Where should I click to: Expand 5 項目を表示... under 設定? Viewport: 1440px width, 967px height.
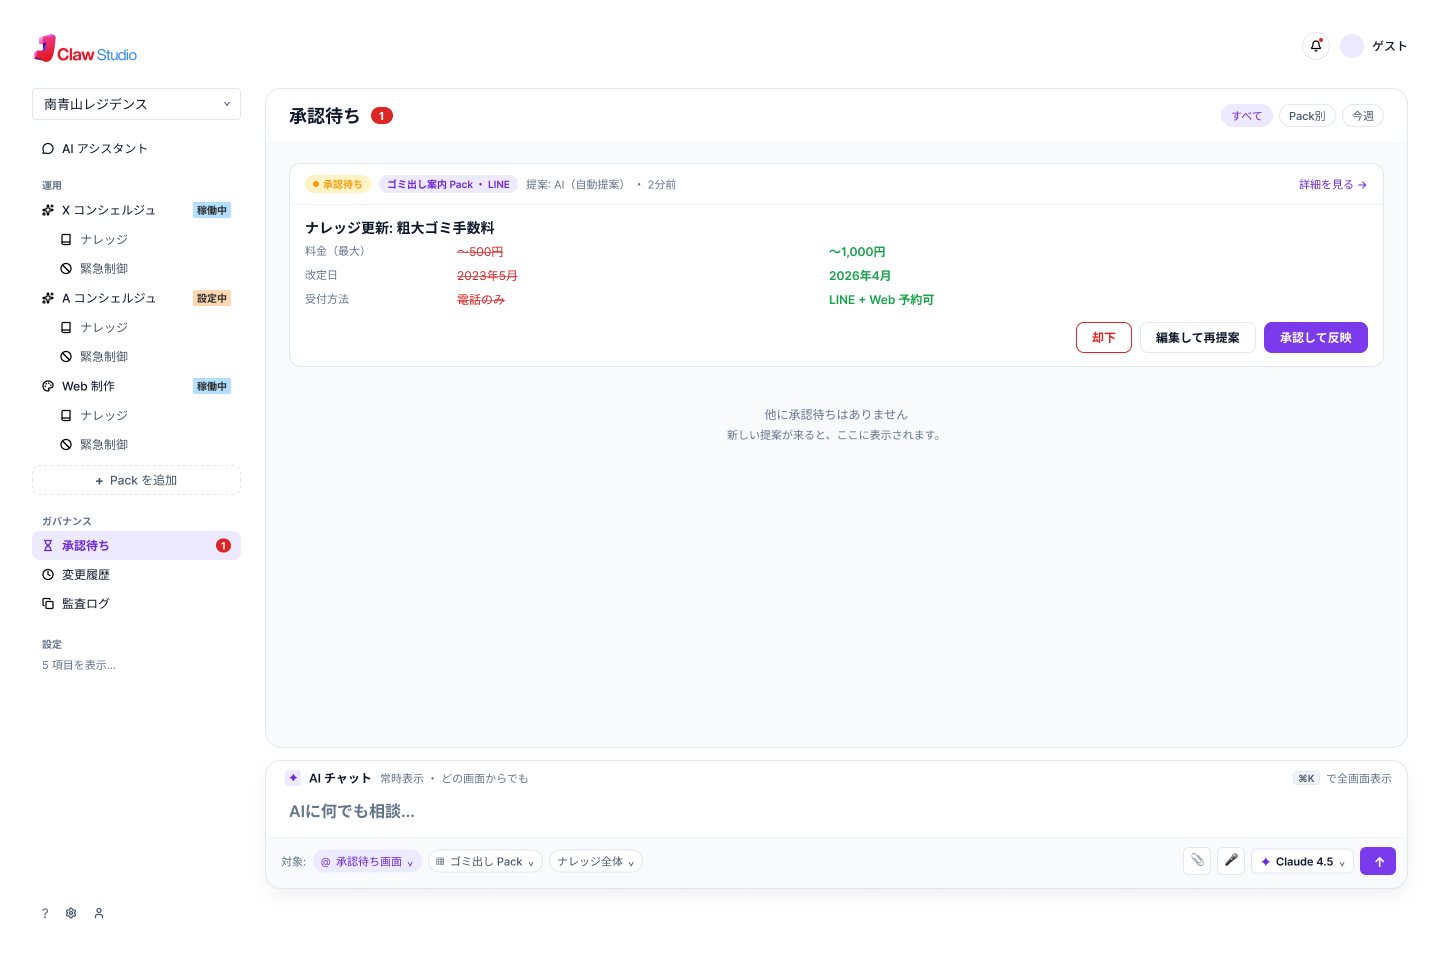click(79, 665)
